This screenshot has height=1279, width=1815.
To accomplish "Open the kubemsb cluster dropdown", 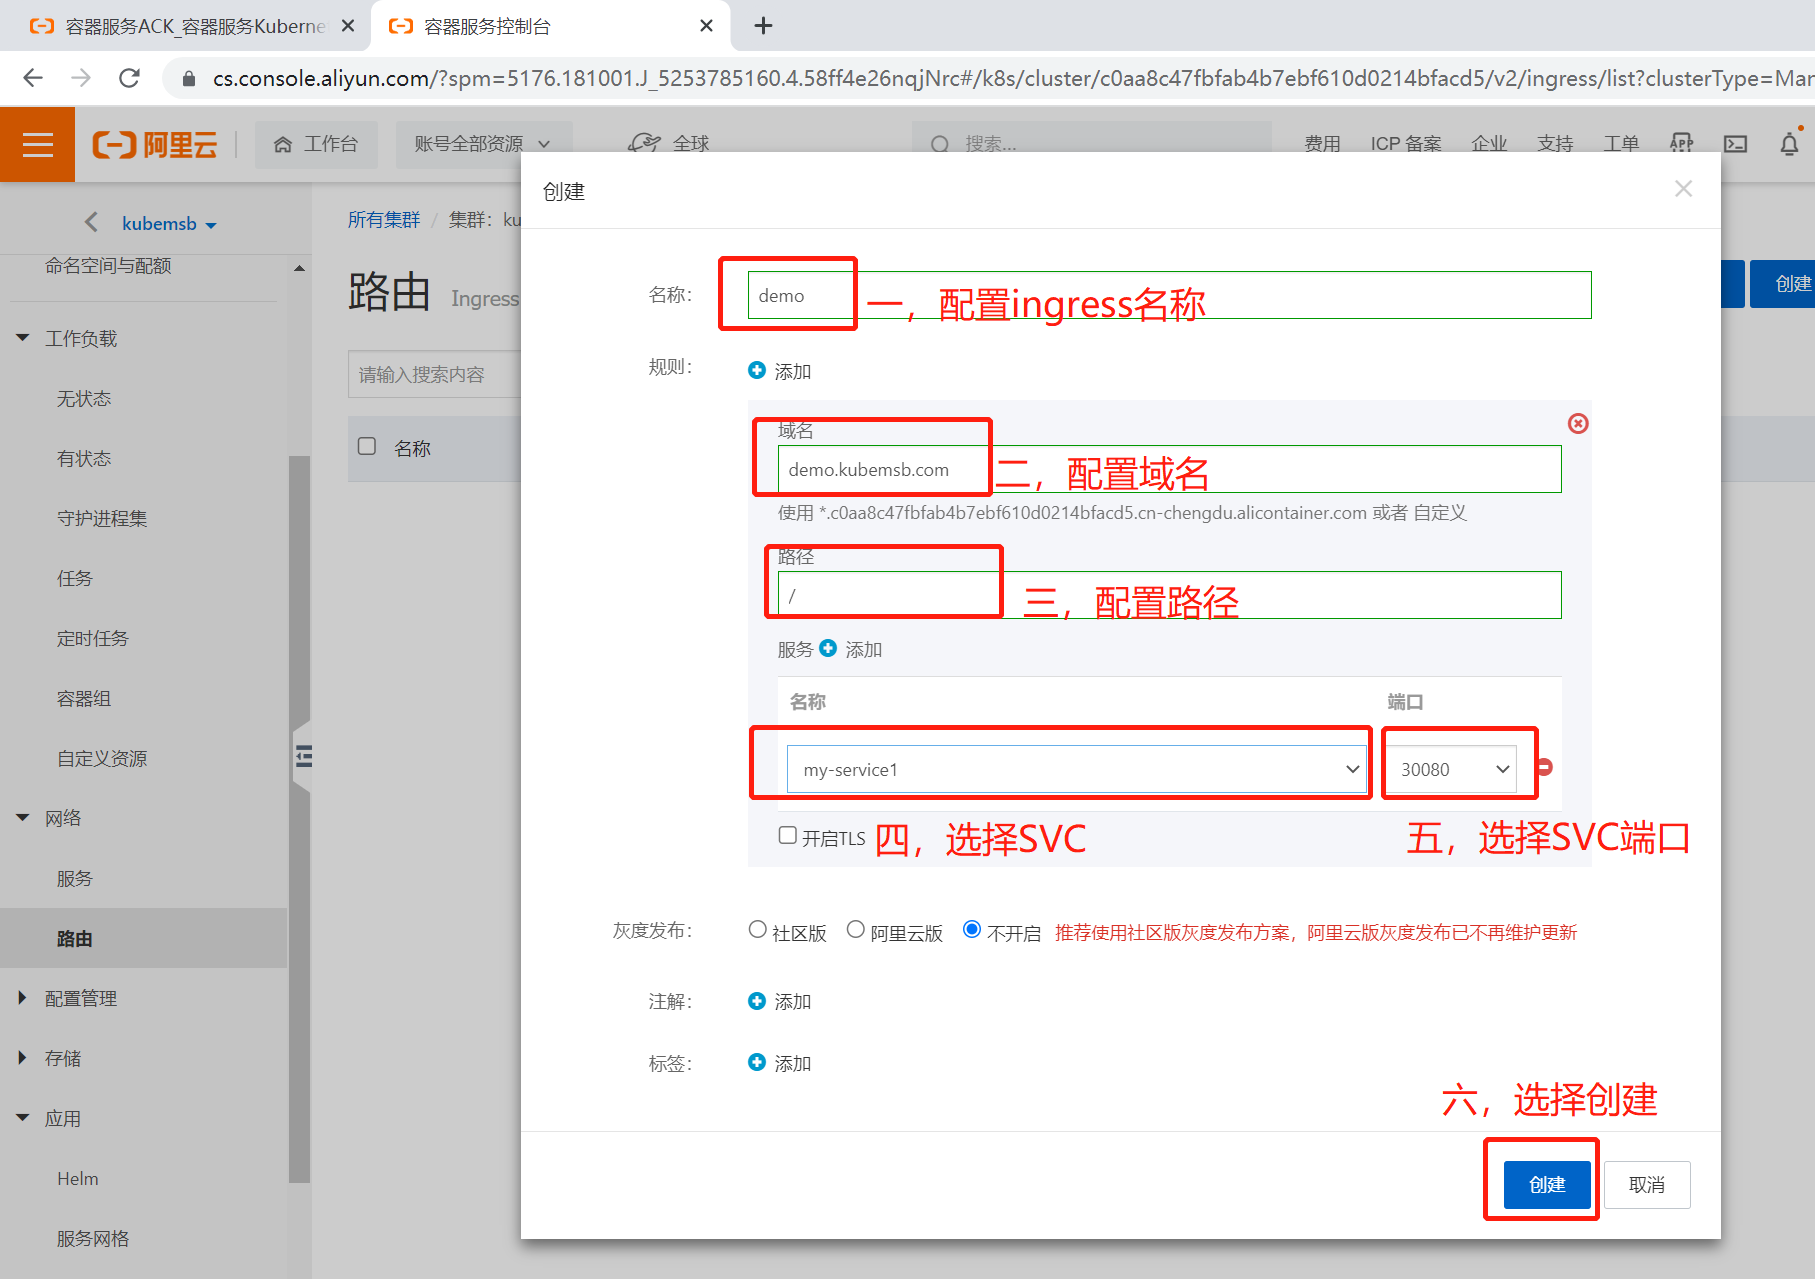I will [x=169, y=224].
